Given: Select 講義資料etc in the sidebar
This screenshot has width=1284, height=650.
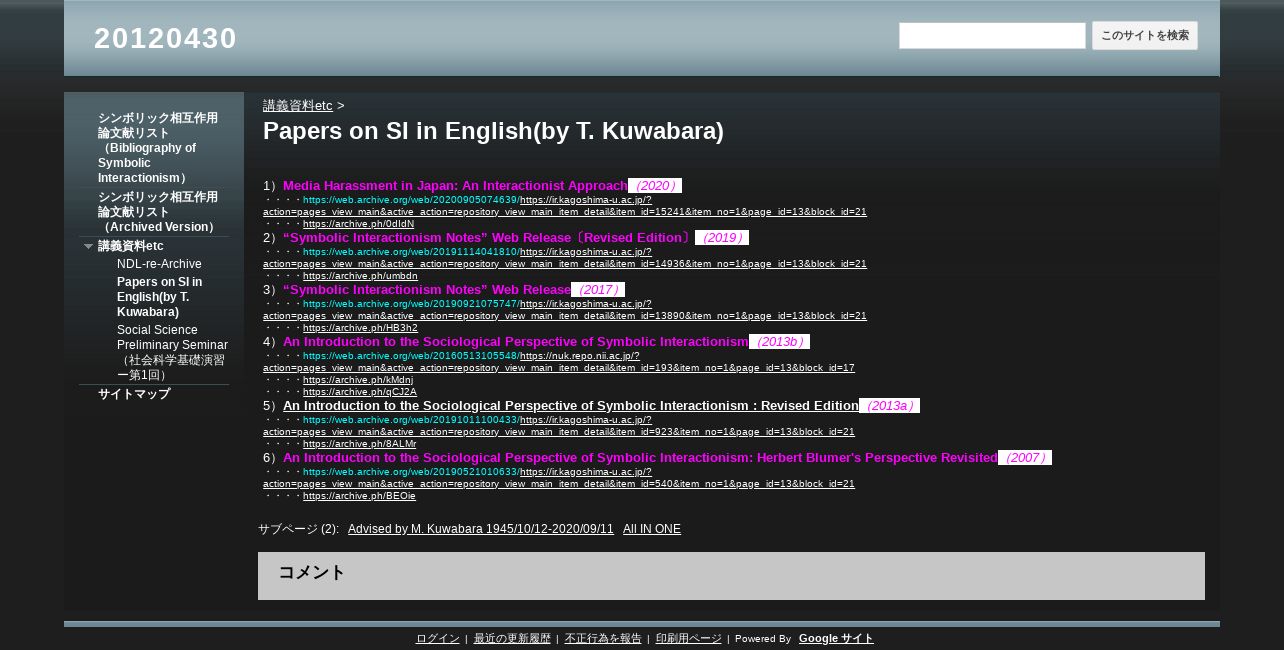Looking at the screenshot, I should [x=131, y=246].
